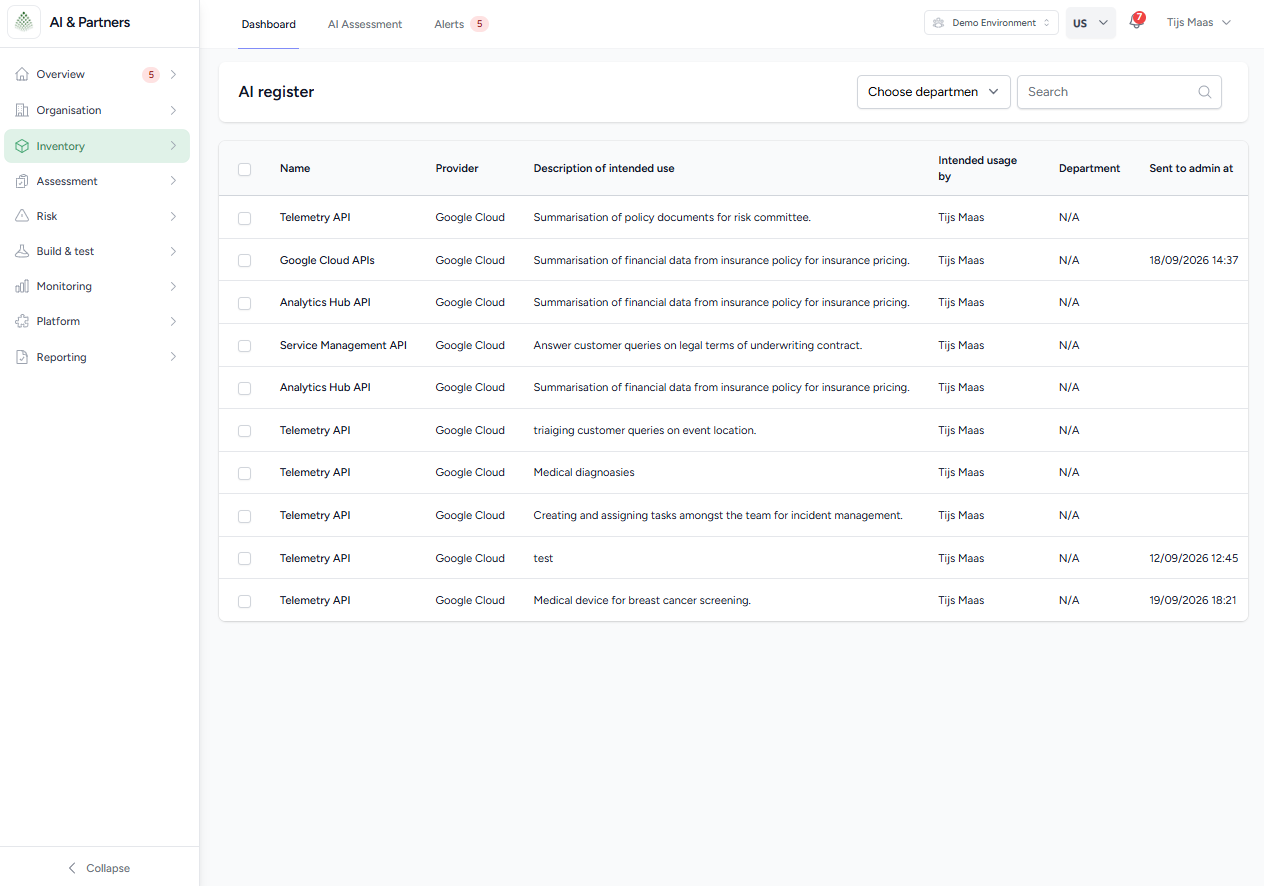Tick checkbox for incident management tasks row
This screenshot has height=886, width=1264.
(244, 516)
